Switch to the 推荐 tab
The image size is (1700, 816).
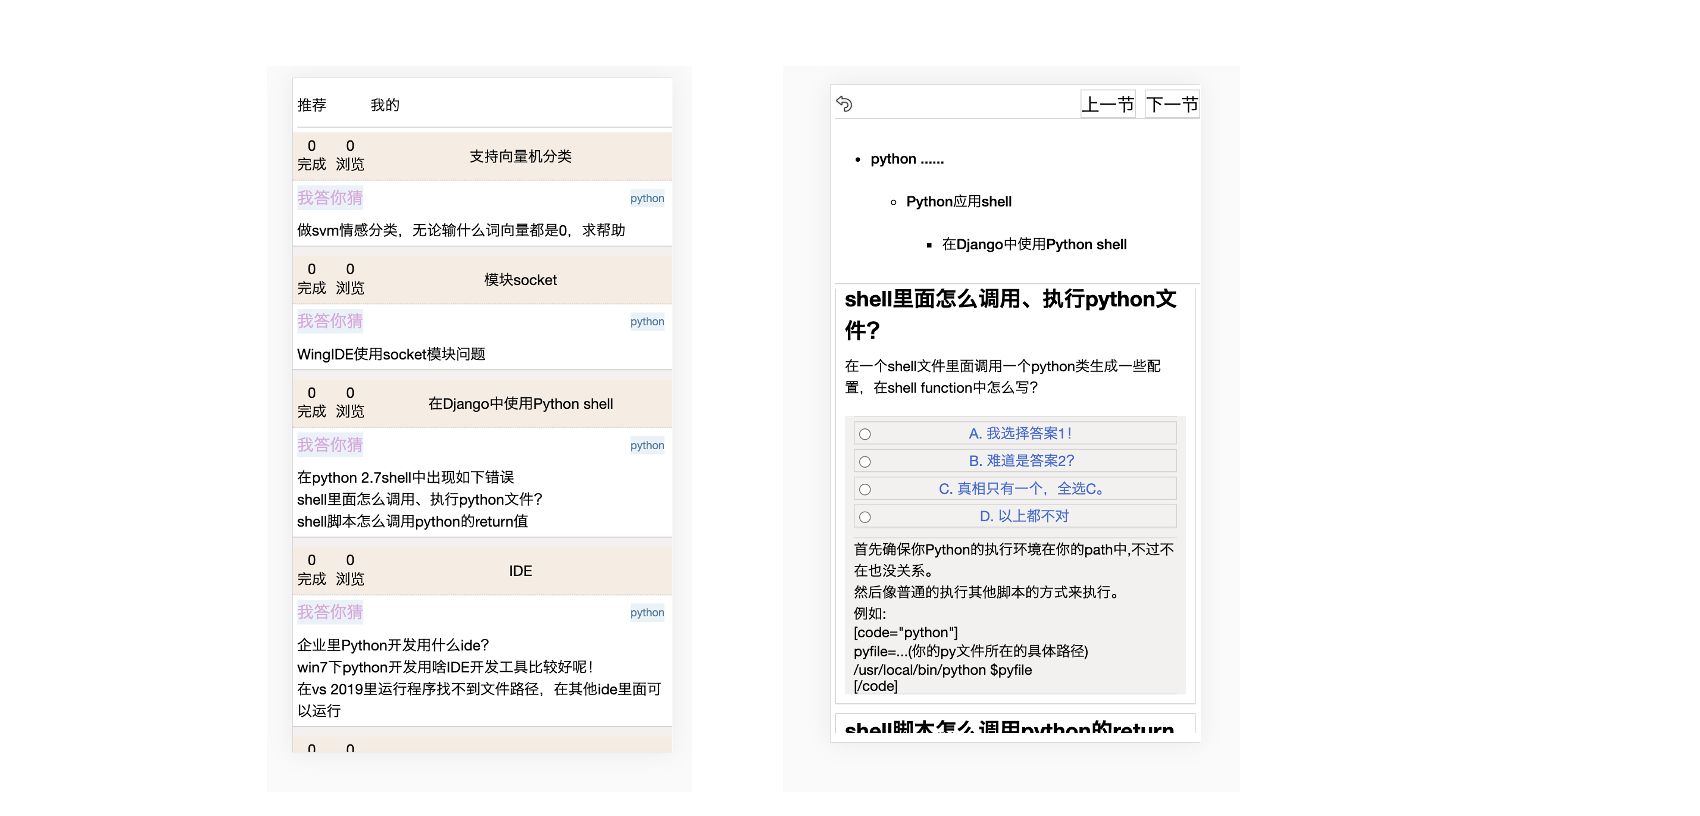pos(312,105)
